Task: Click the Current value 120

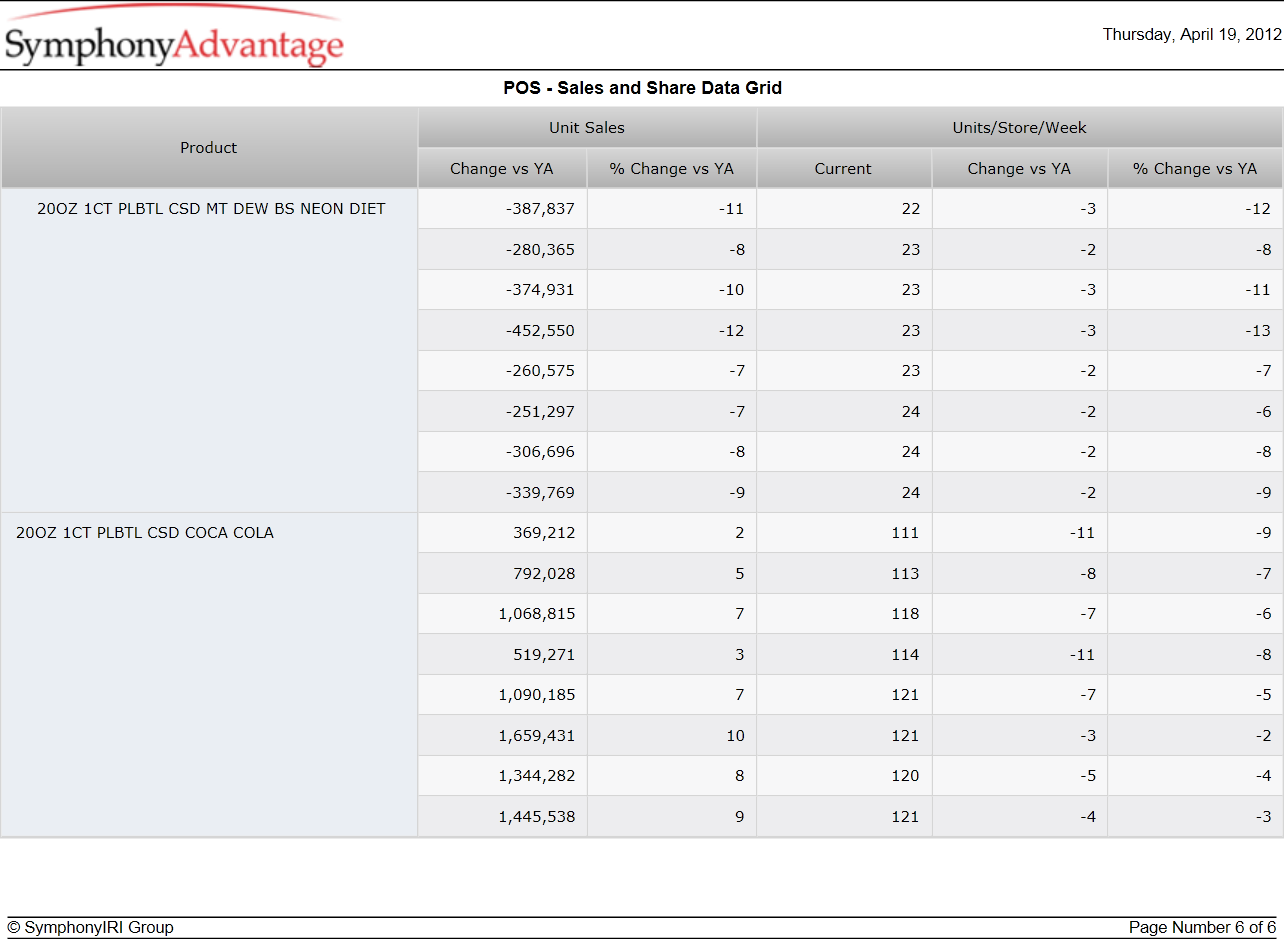Action: click(x=906, y=776)
